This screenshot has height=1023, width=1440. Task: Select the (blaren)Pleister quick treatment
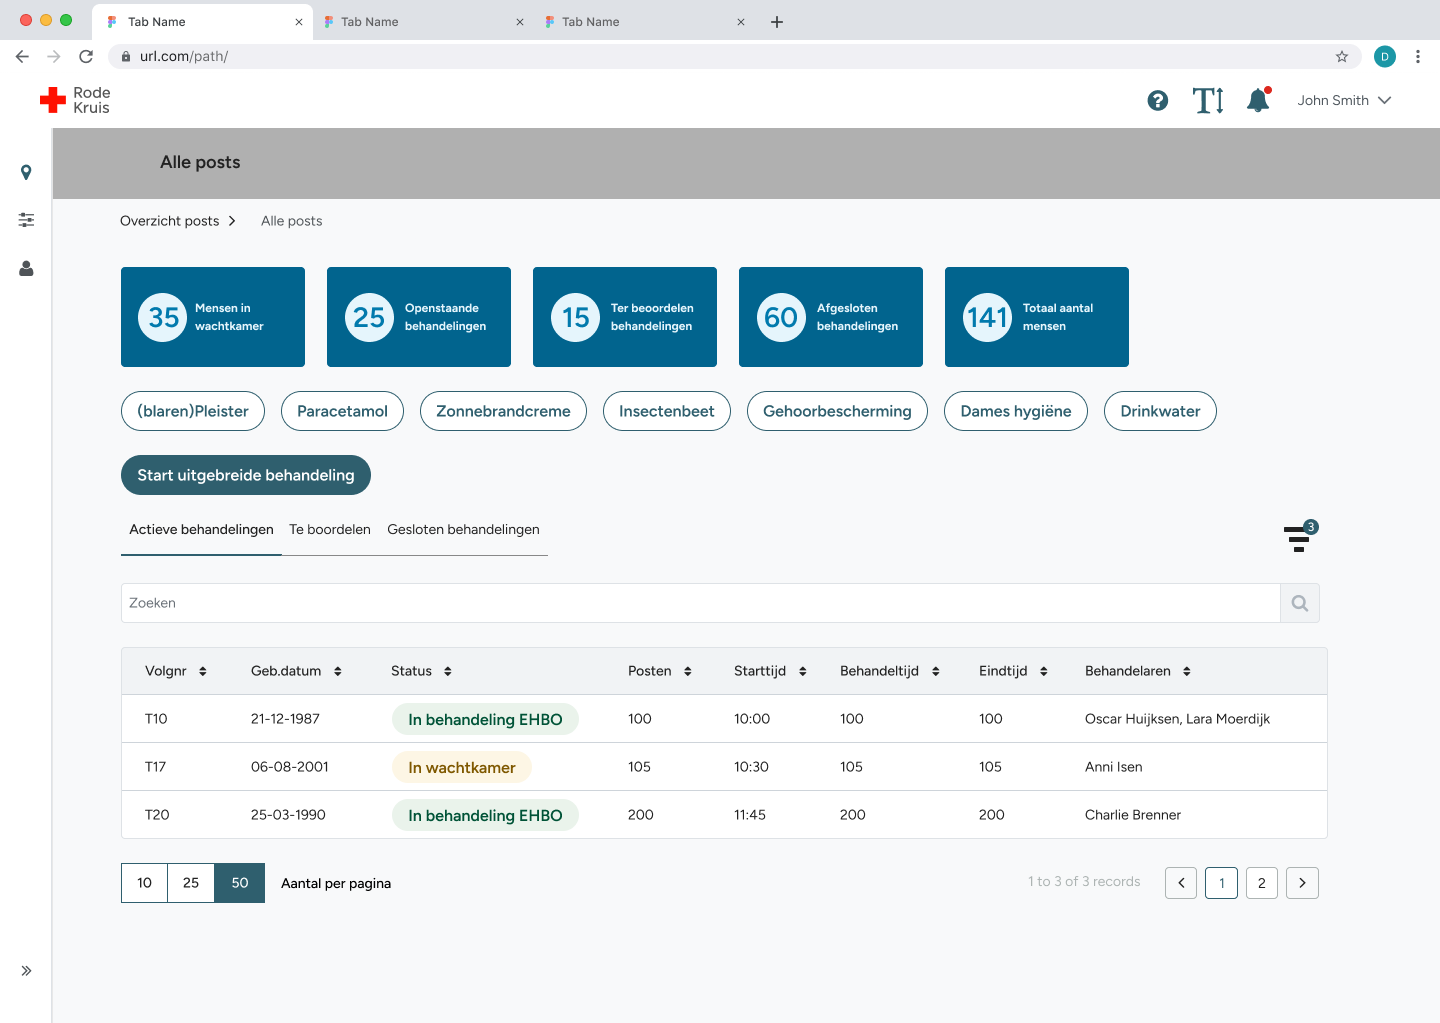(193, 411)
